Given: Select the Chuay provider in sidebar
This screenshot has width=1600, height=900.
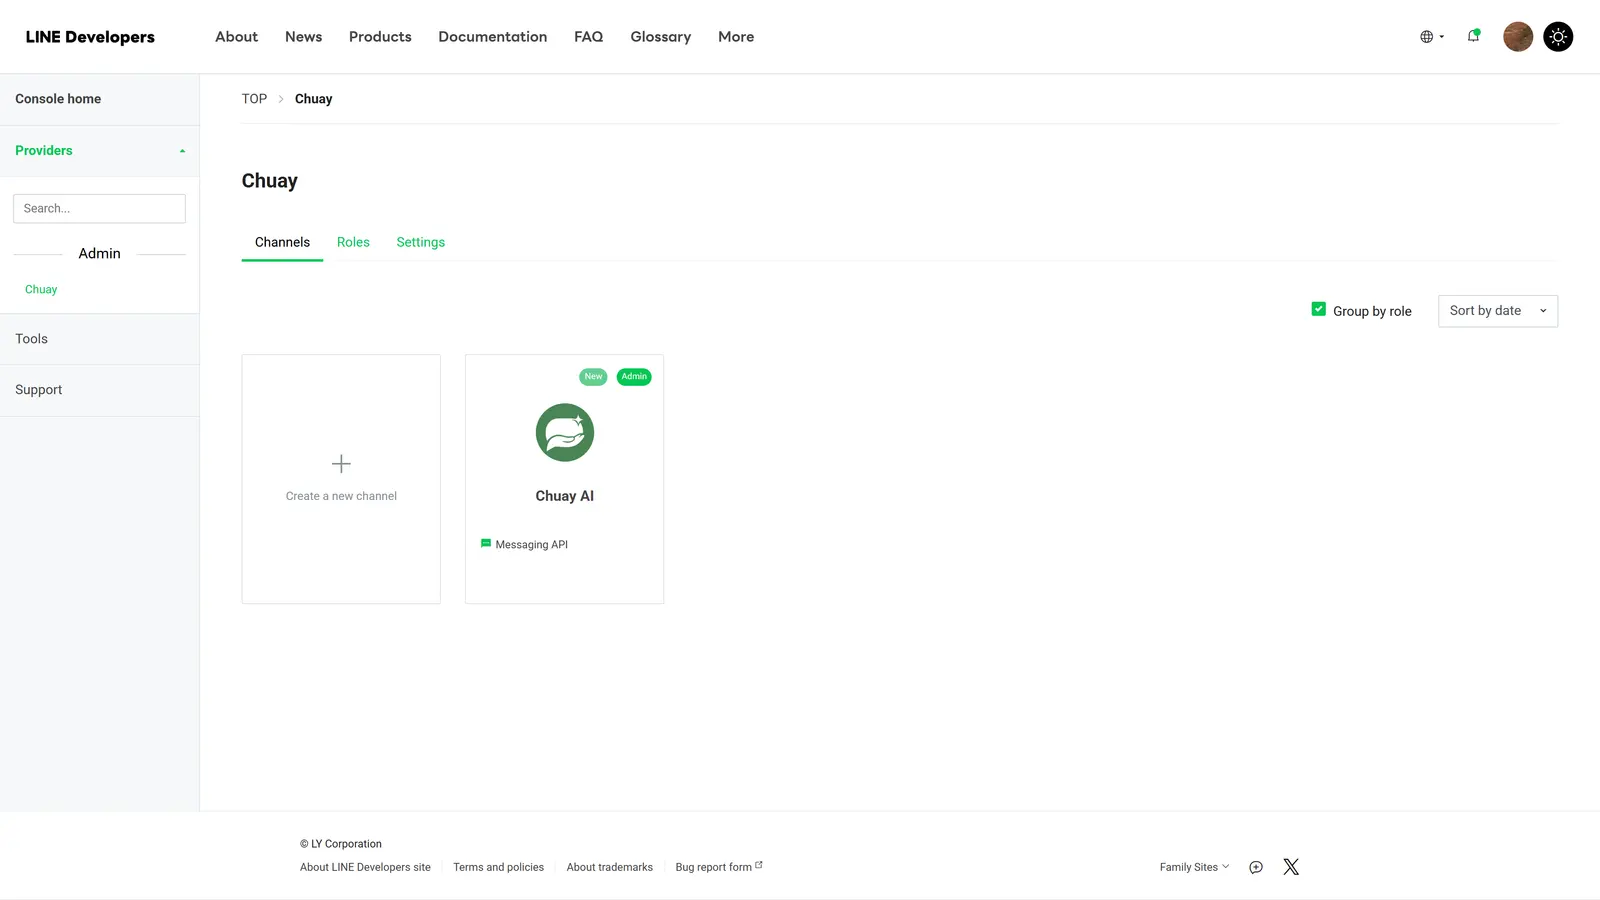Looking at the screenshot, I should (41, 289).
